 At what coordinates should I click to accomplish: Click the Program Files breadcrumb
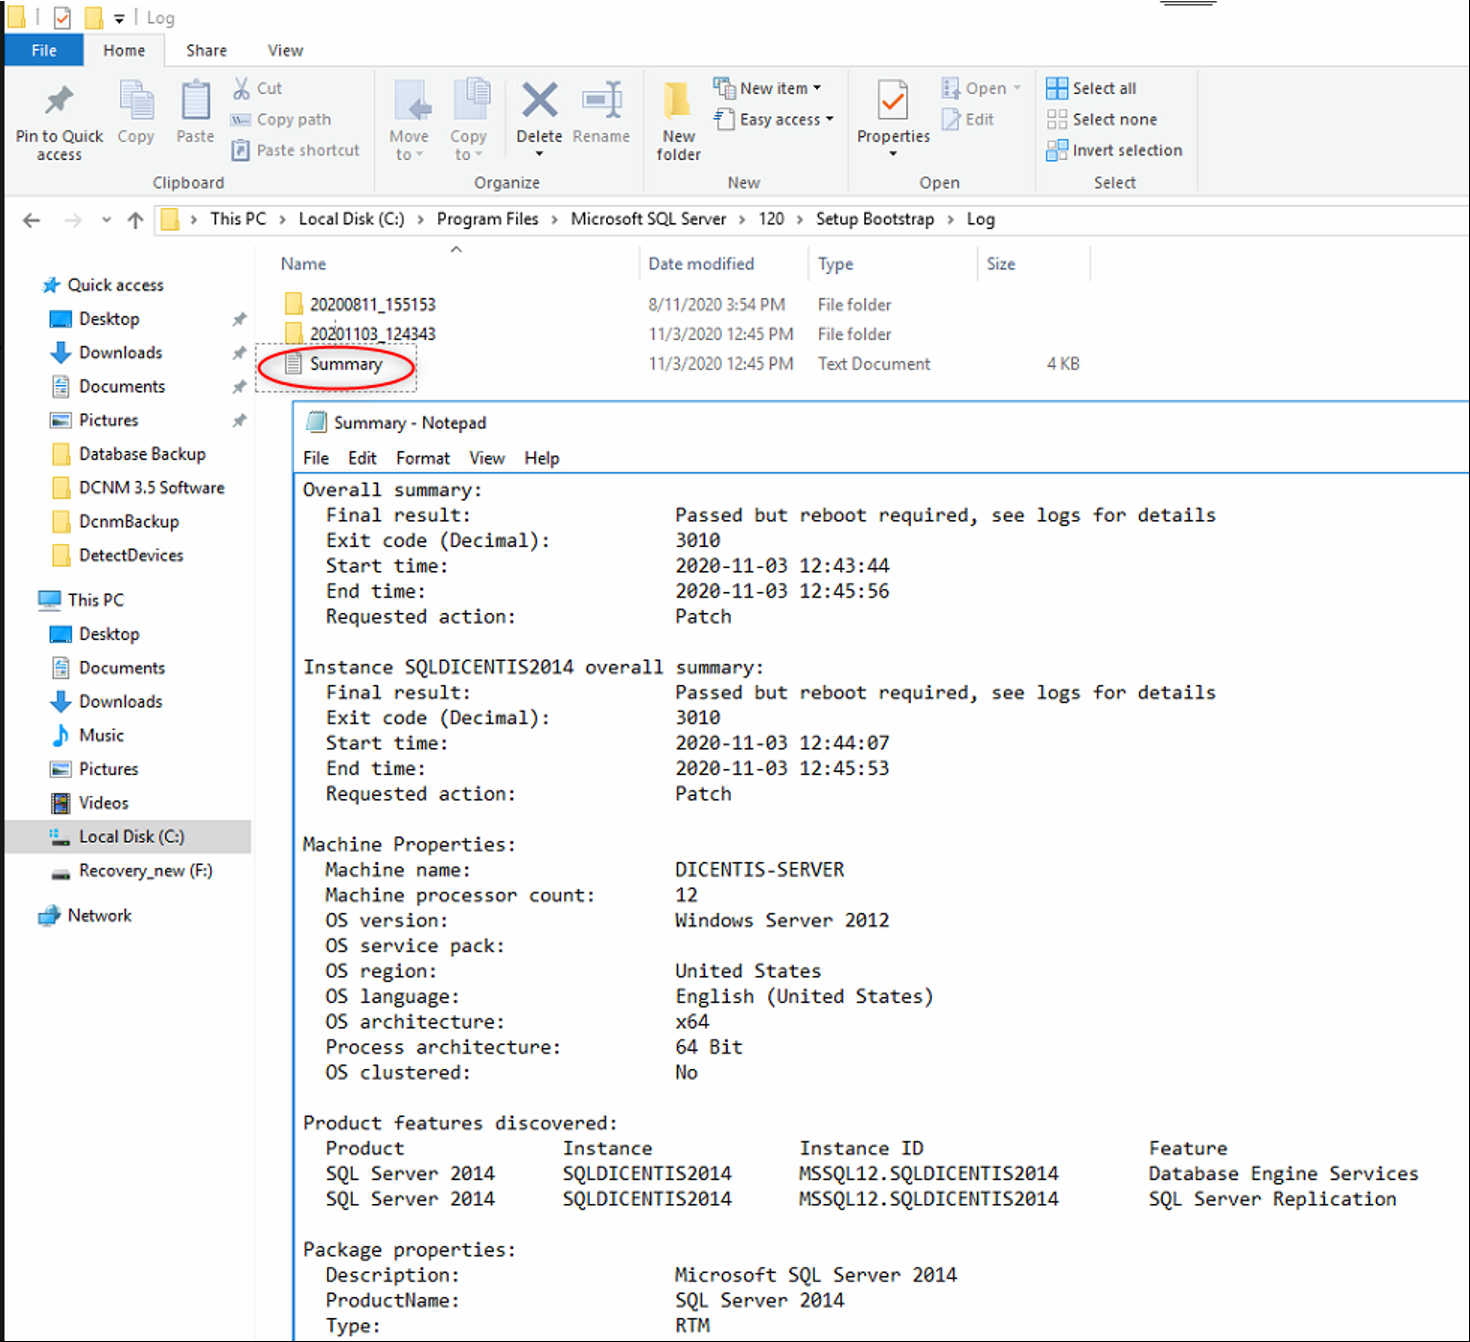pos(487,219)
